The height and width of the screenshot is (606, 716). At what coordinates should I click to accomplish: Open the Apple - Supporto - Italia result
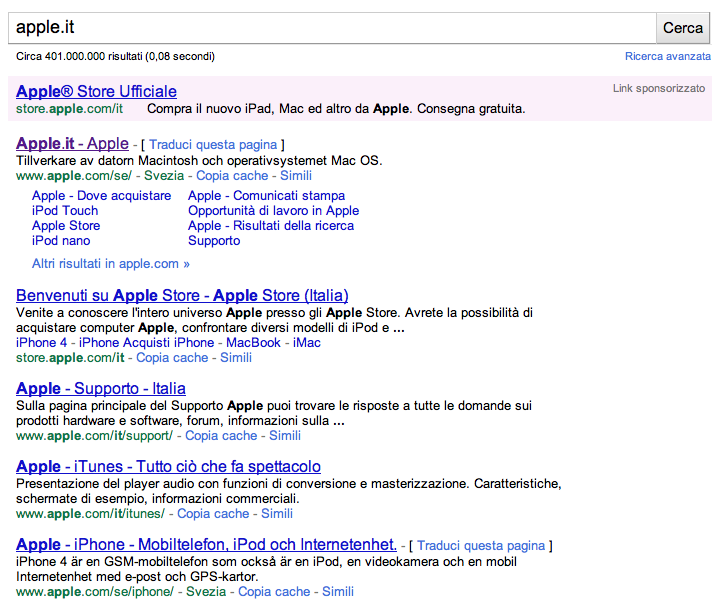pyautogui.click(x=100, y=388)
